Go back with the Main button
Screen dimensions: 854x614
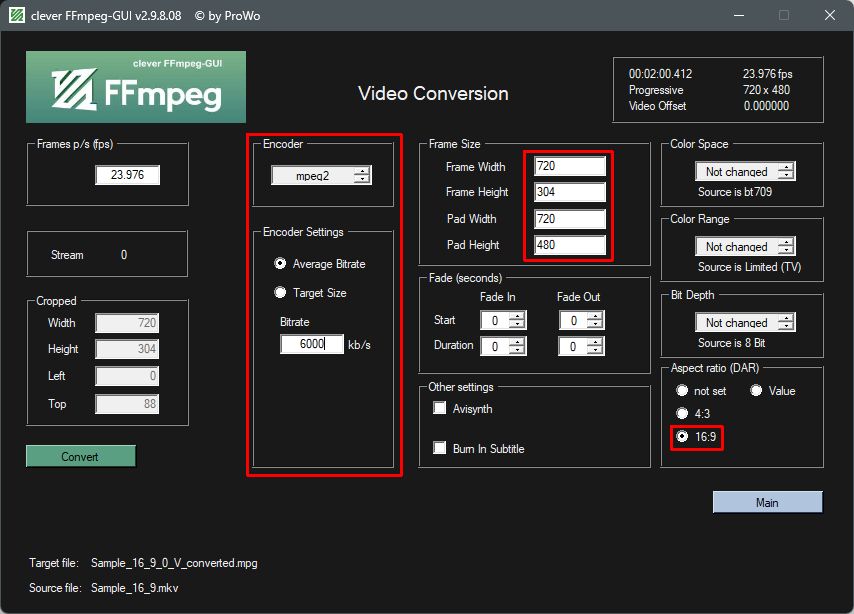coord(767,502)
